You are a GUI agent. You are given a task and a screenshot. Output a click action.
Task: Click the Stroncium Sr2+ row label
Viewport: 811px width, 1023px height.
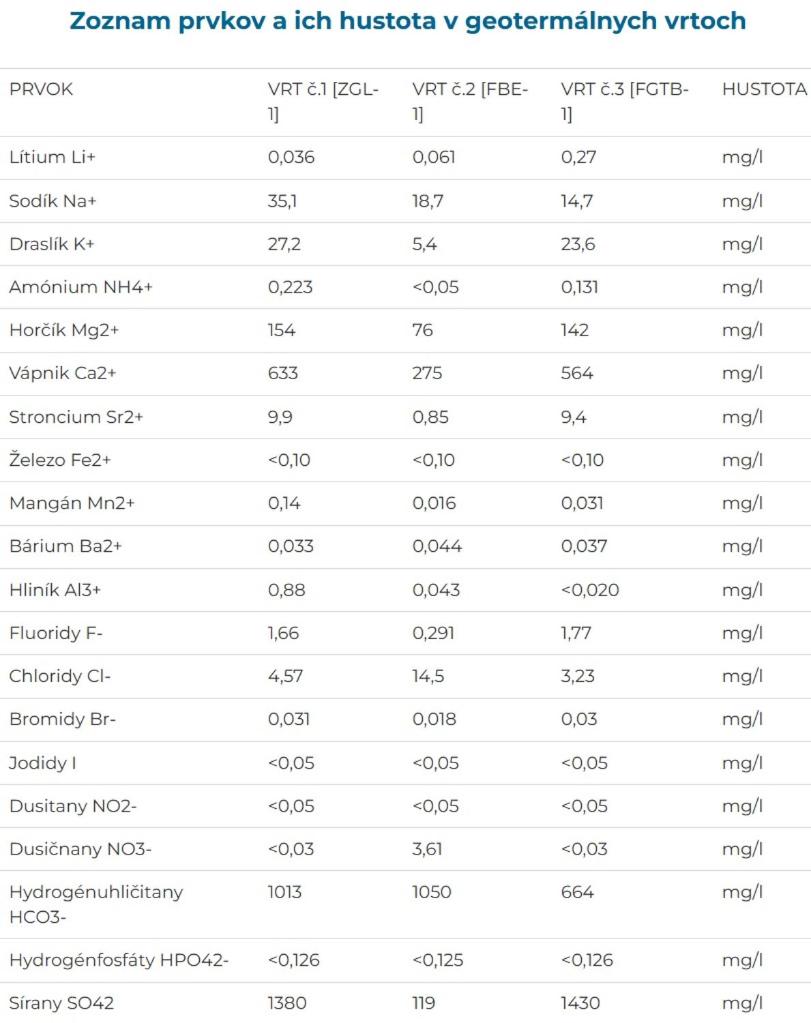(76, 417)
